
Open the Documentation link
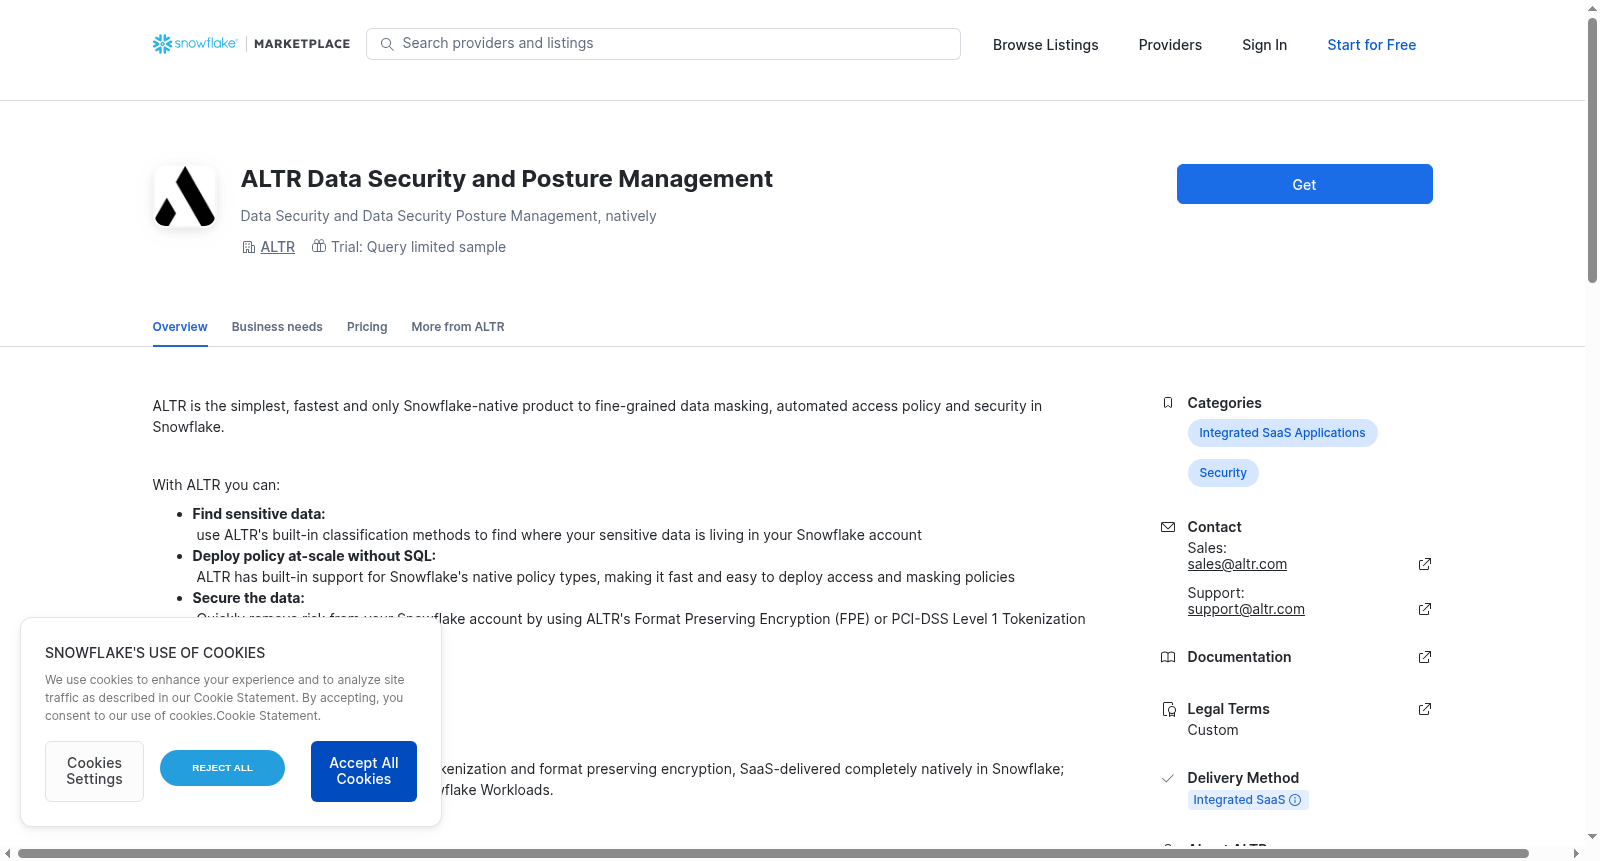(1239, 657)
